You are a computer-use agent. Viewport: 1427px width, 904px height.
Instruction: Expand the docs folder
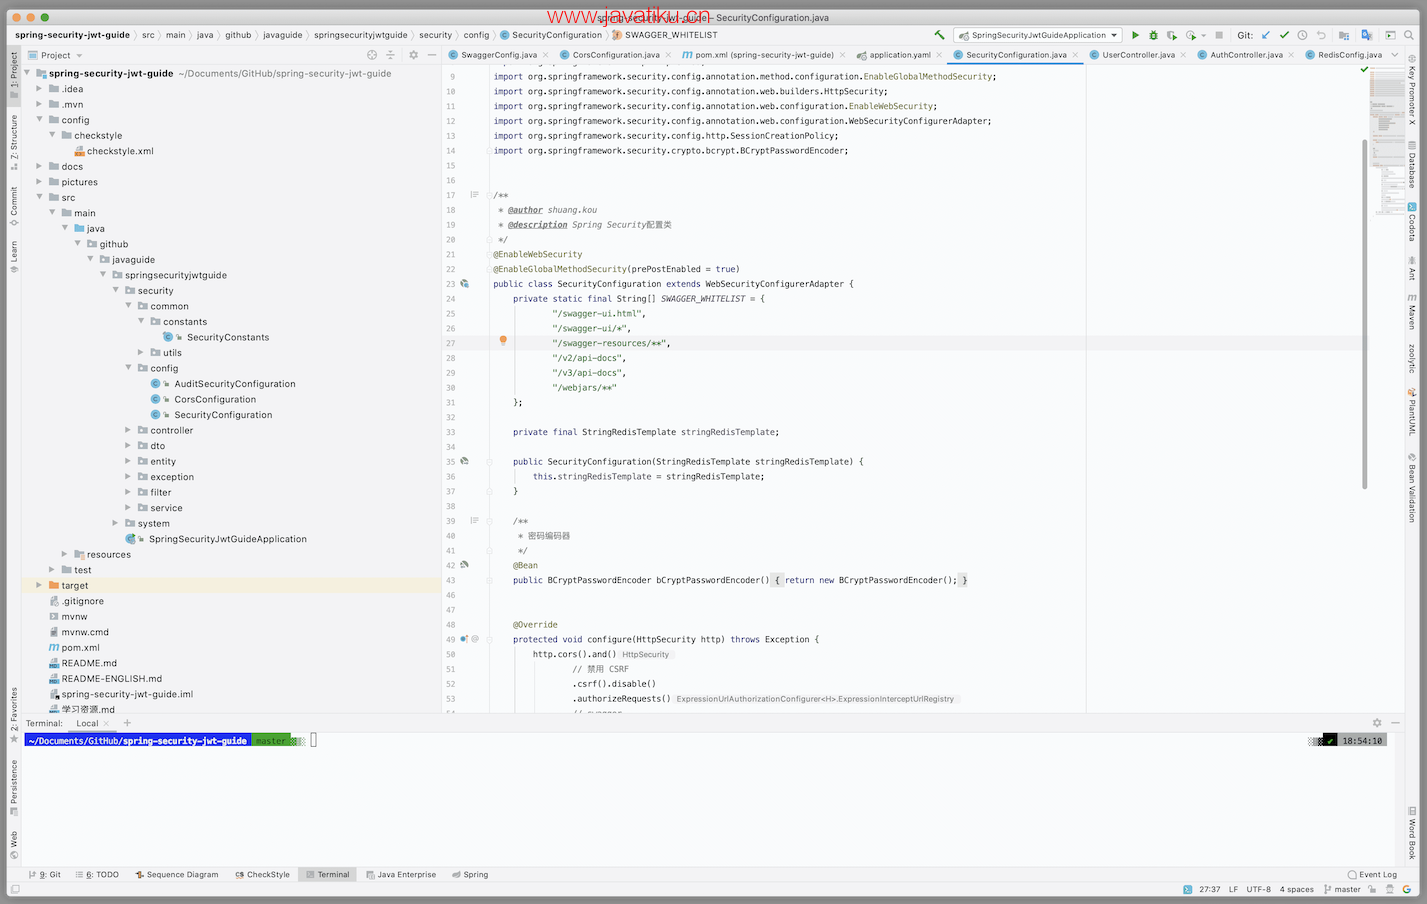(39, 166)
